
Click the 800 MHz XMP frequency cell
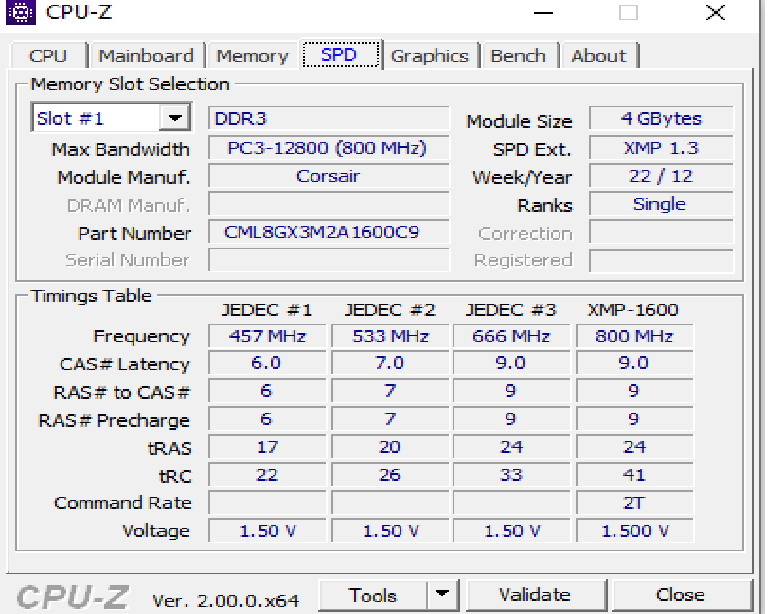coord(634,336)
